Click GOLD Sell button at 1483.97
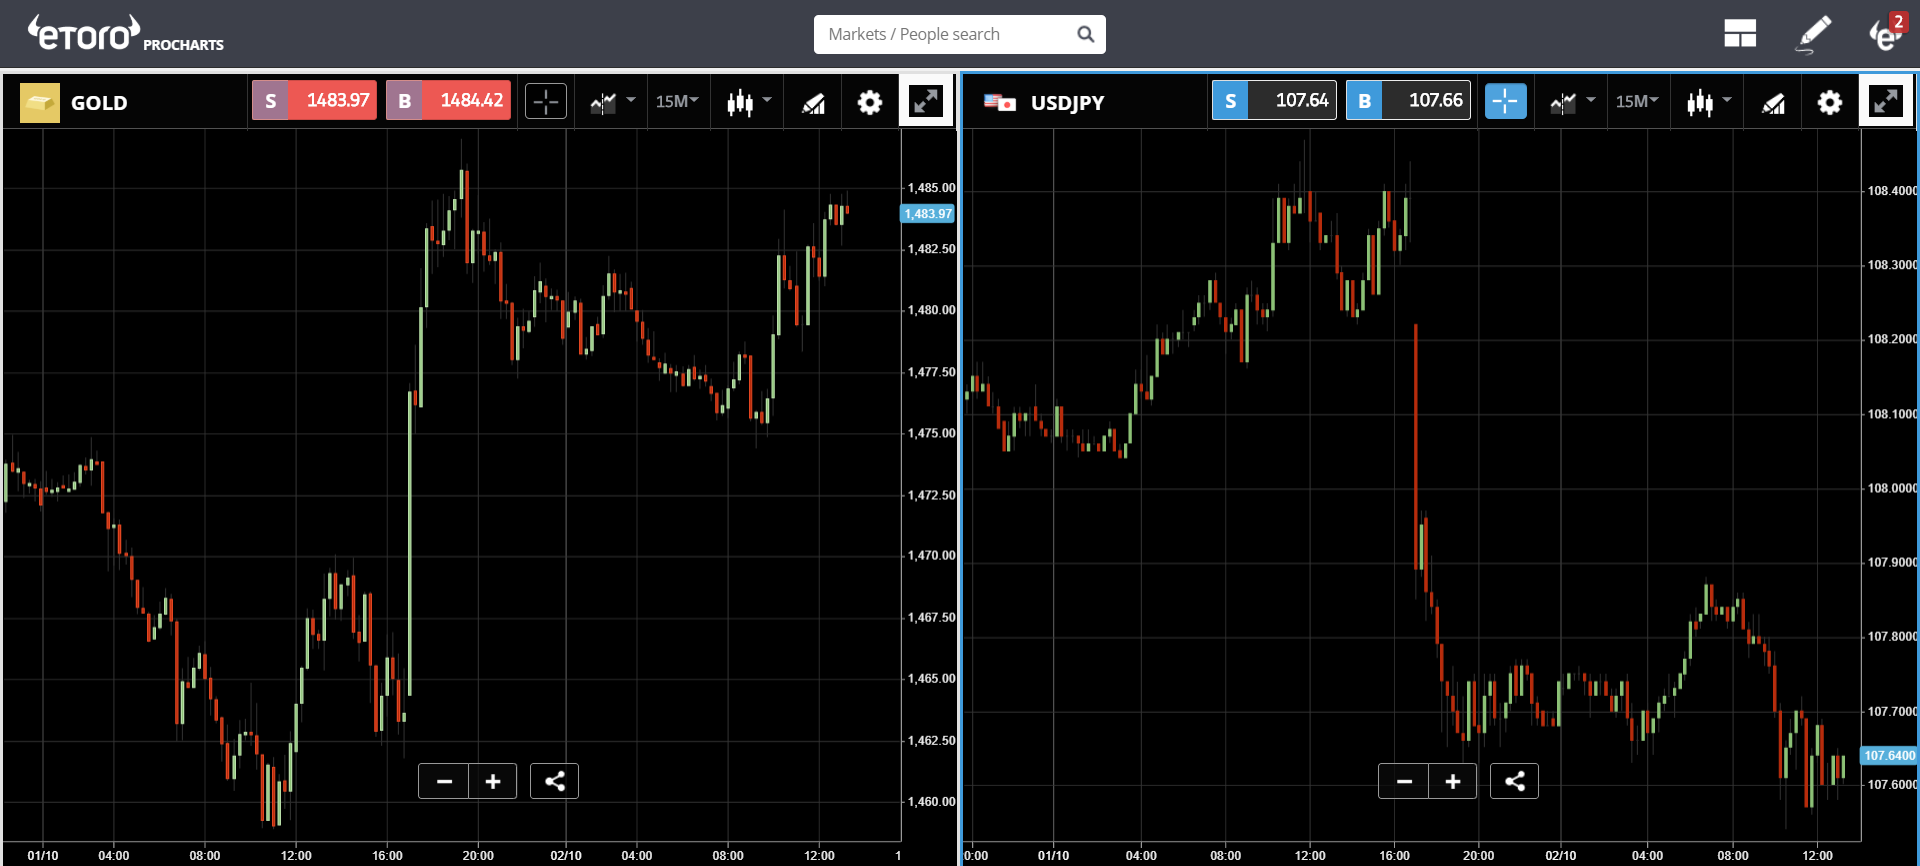 (x=314, y=101)
